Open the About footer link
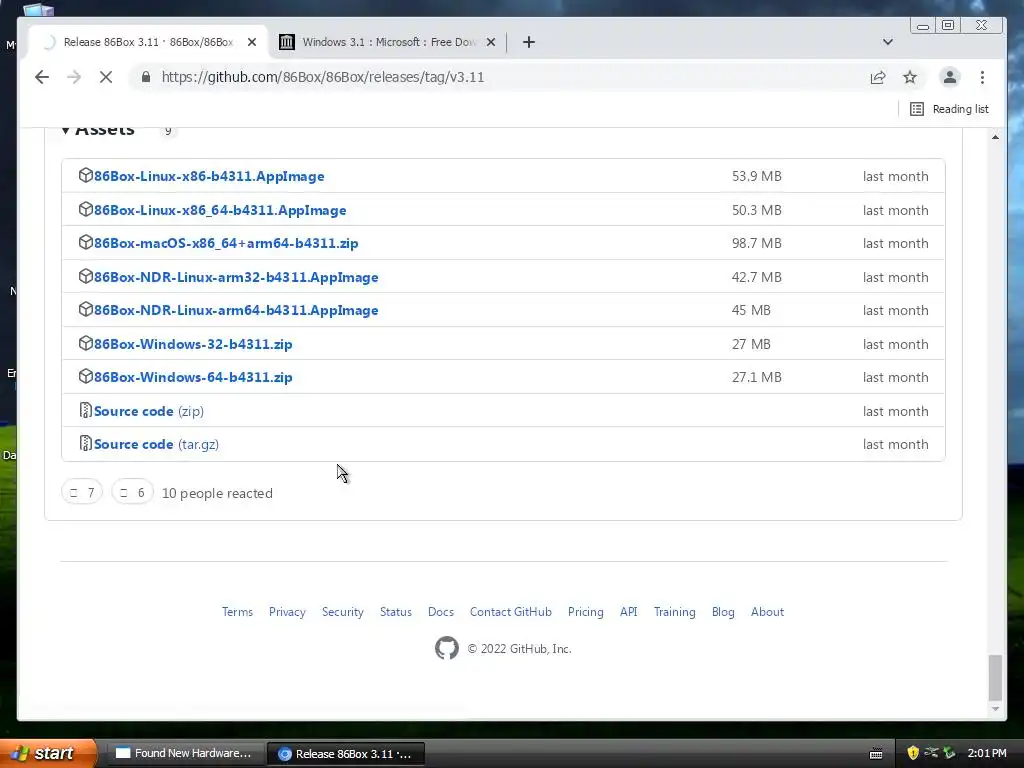 [767, 612]
